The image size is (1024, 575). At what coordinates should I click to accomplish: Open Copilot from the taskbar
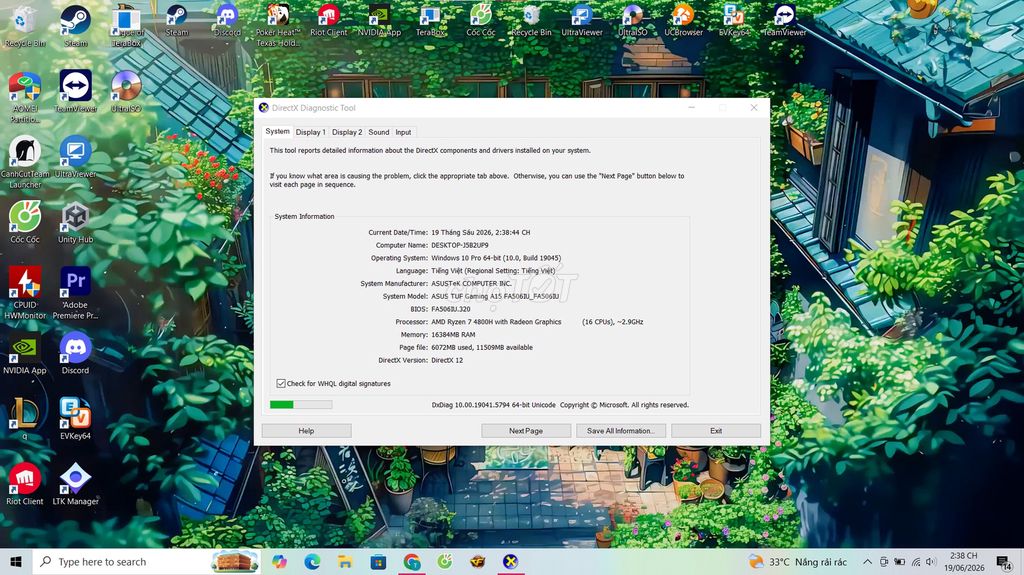point(280,561)
